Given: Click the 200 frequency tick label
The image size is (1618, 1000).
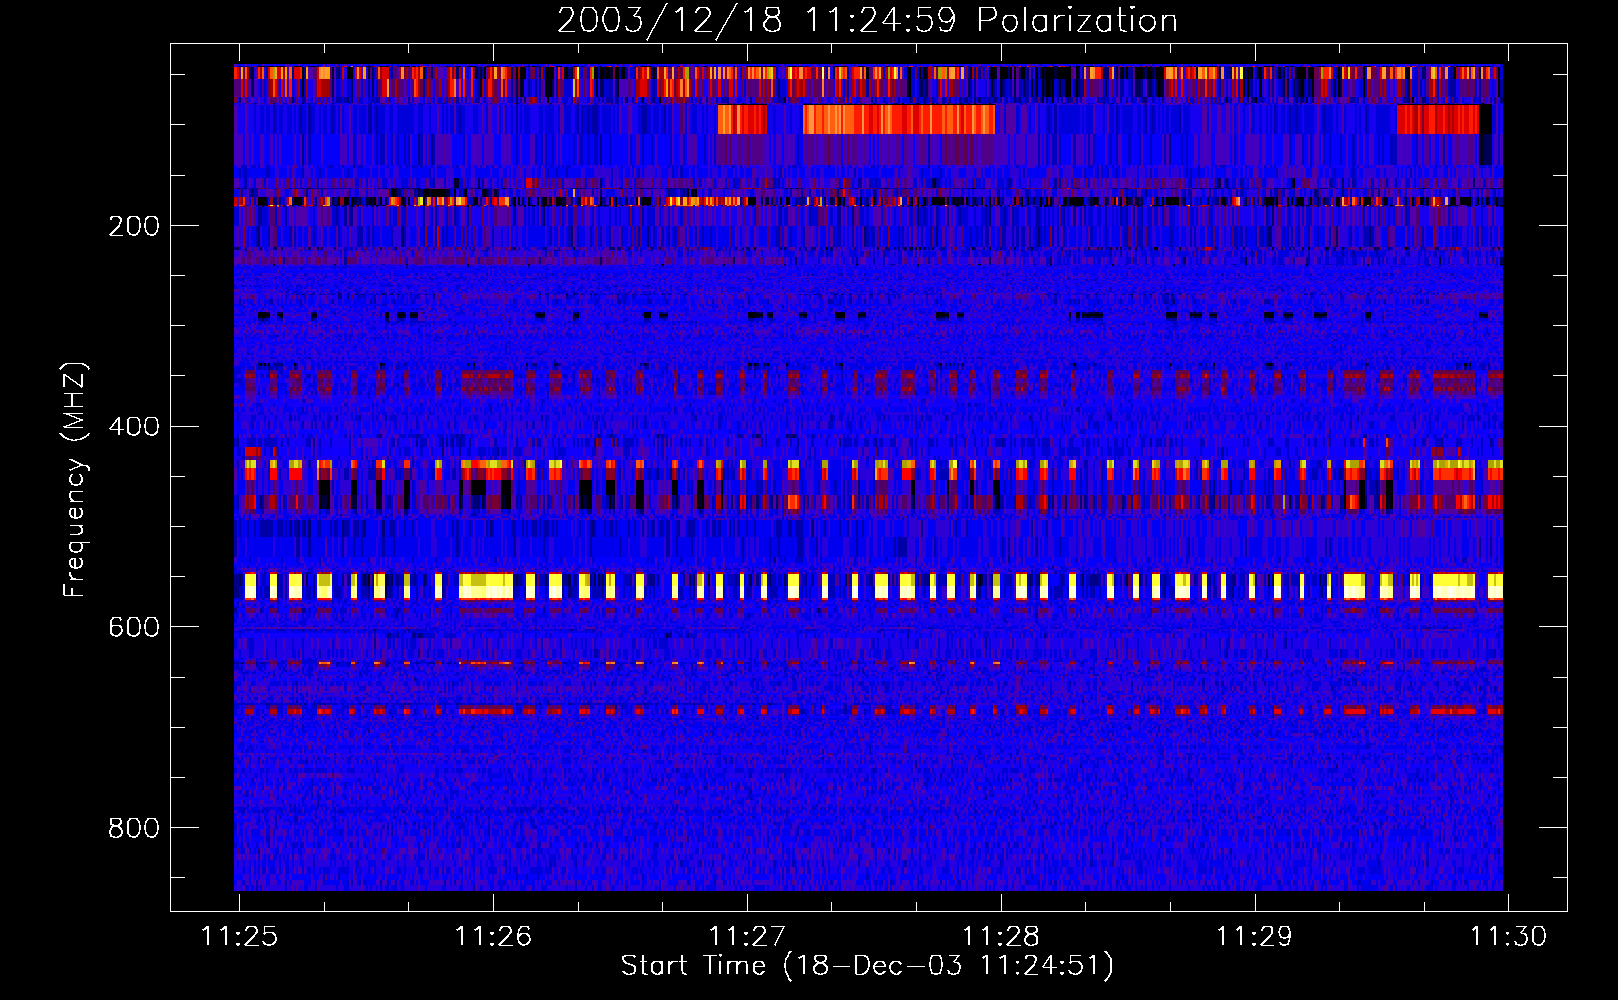Looking at the screenshot, I should (134, 226).
